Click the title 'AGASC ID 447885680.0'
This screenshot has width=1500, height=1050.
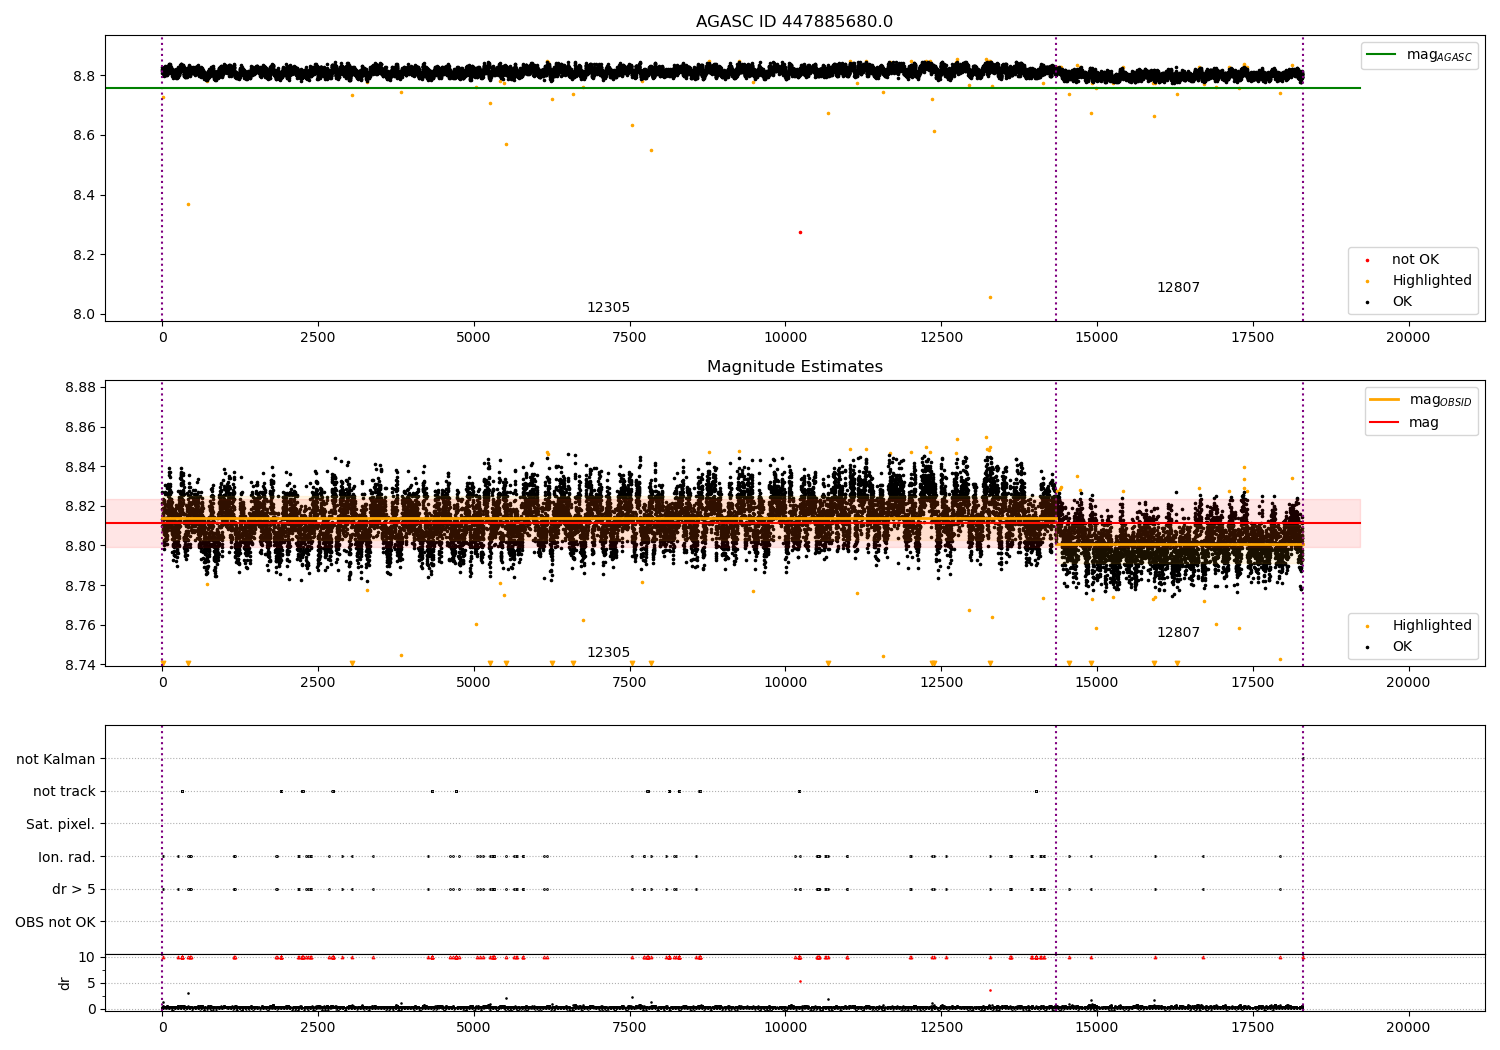[x=794, y=22]
